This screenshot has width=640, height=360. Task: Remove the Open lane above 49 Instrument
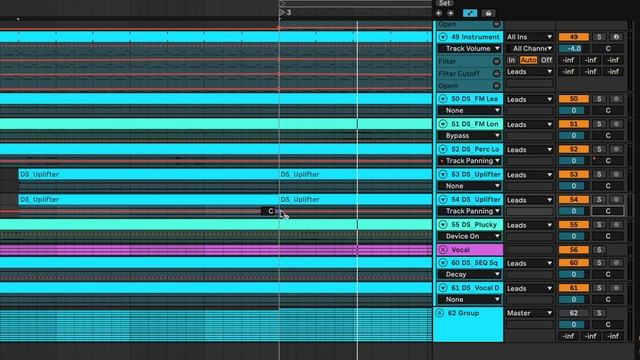click(x=496, y=24)
